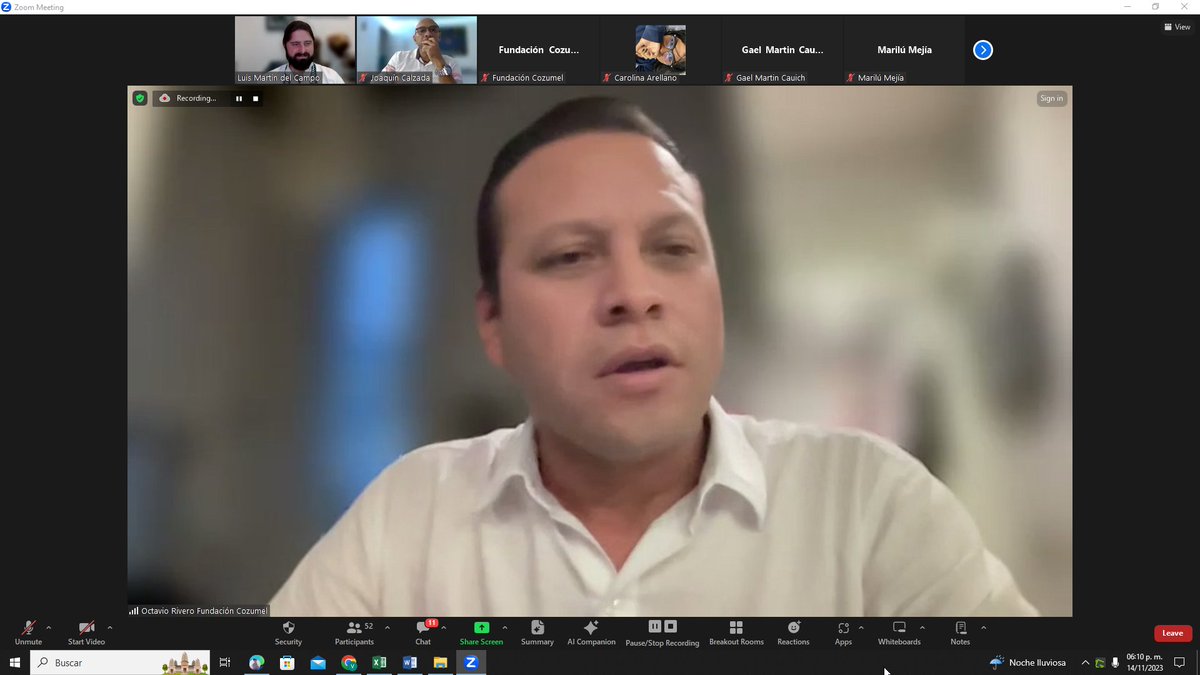Open the Windows Start menu

[x=15, y=662]
